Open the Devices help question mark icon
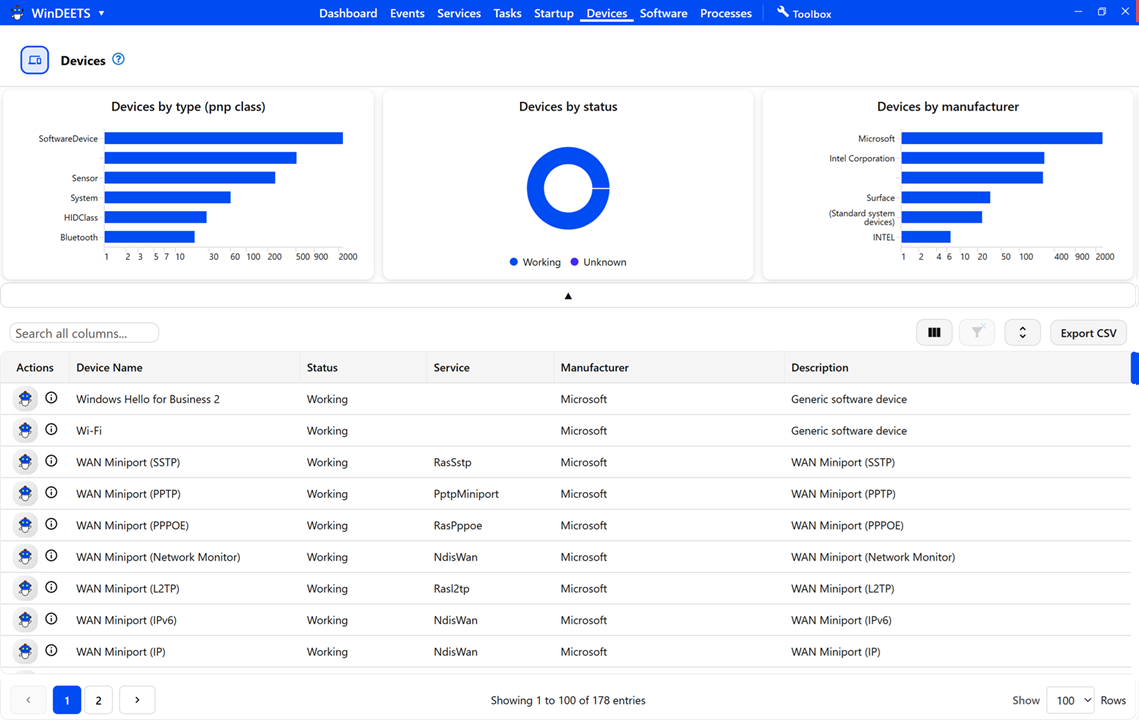 tap(118, 59)
